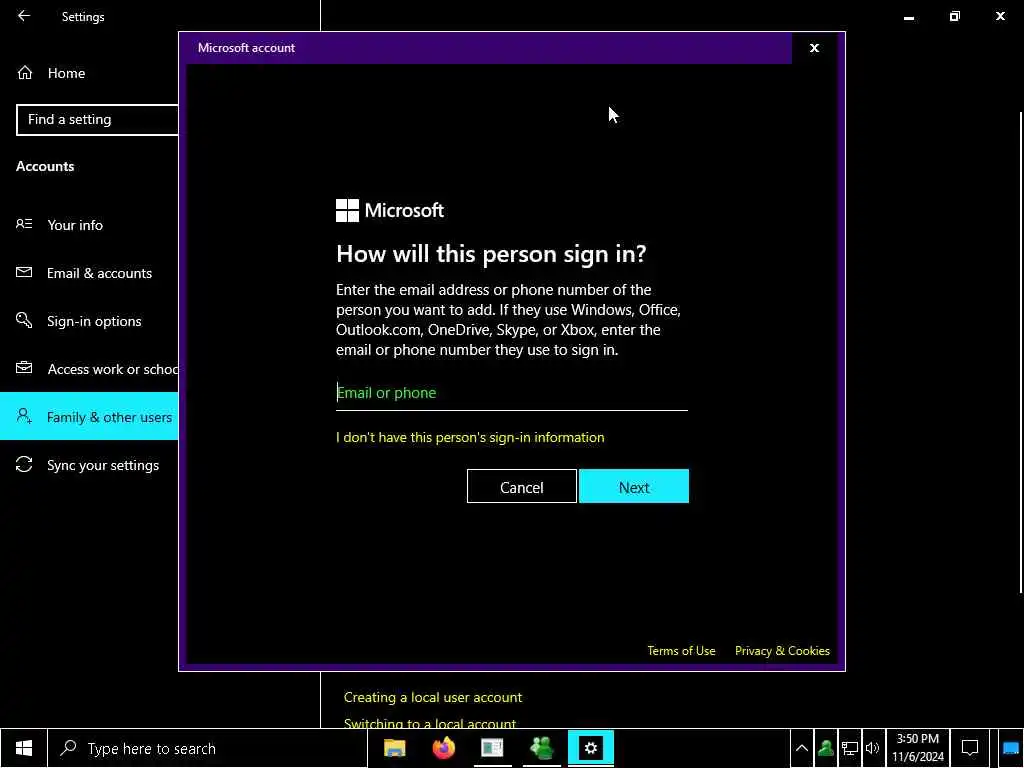Open the news reader taskbar app
This screenshot has width=1024, height=768.
[492, 748]
